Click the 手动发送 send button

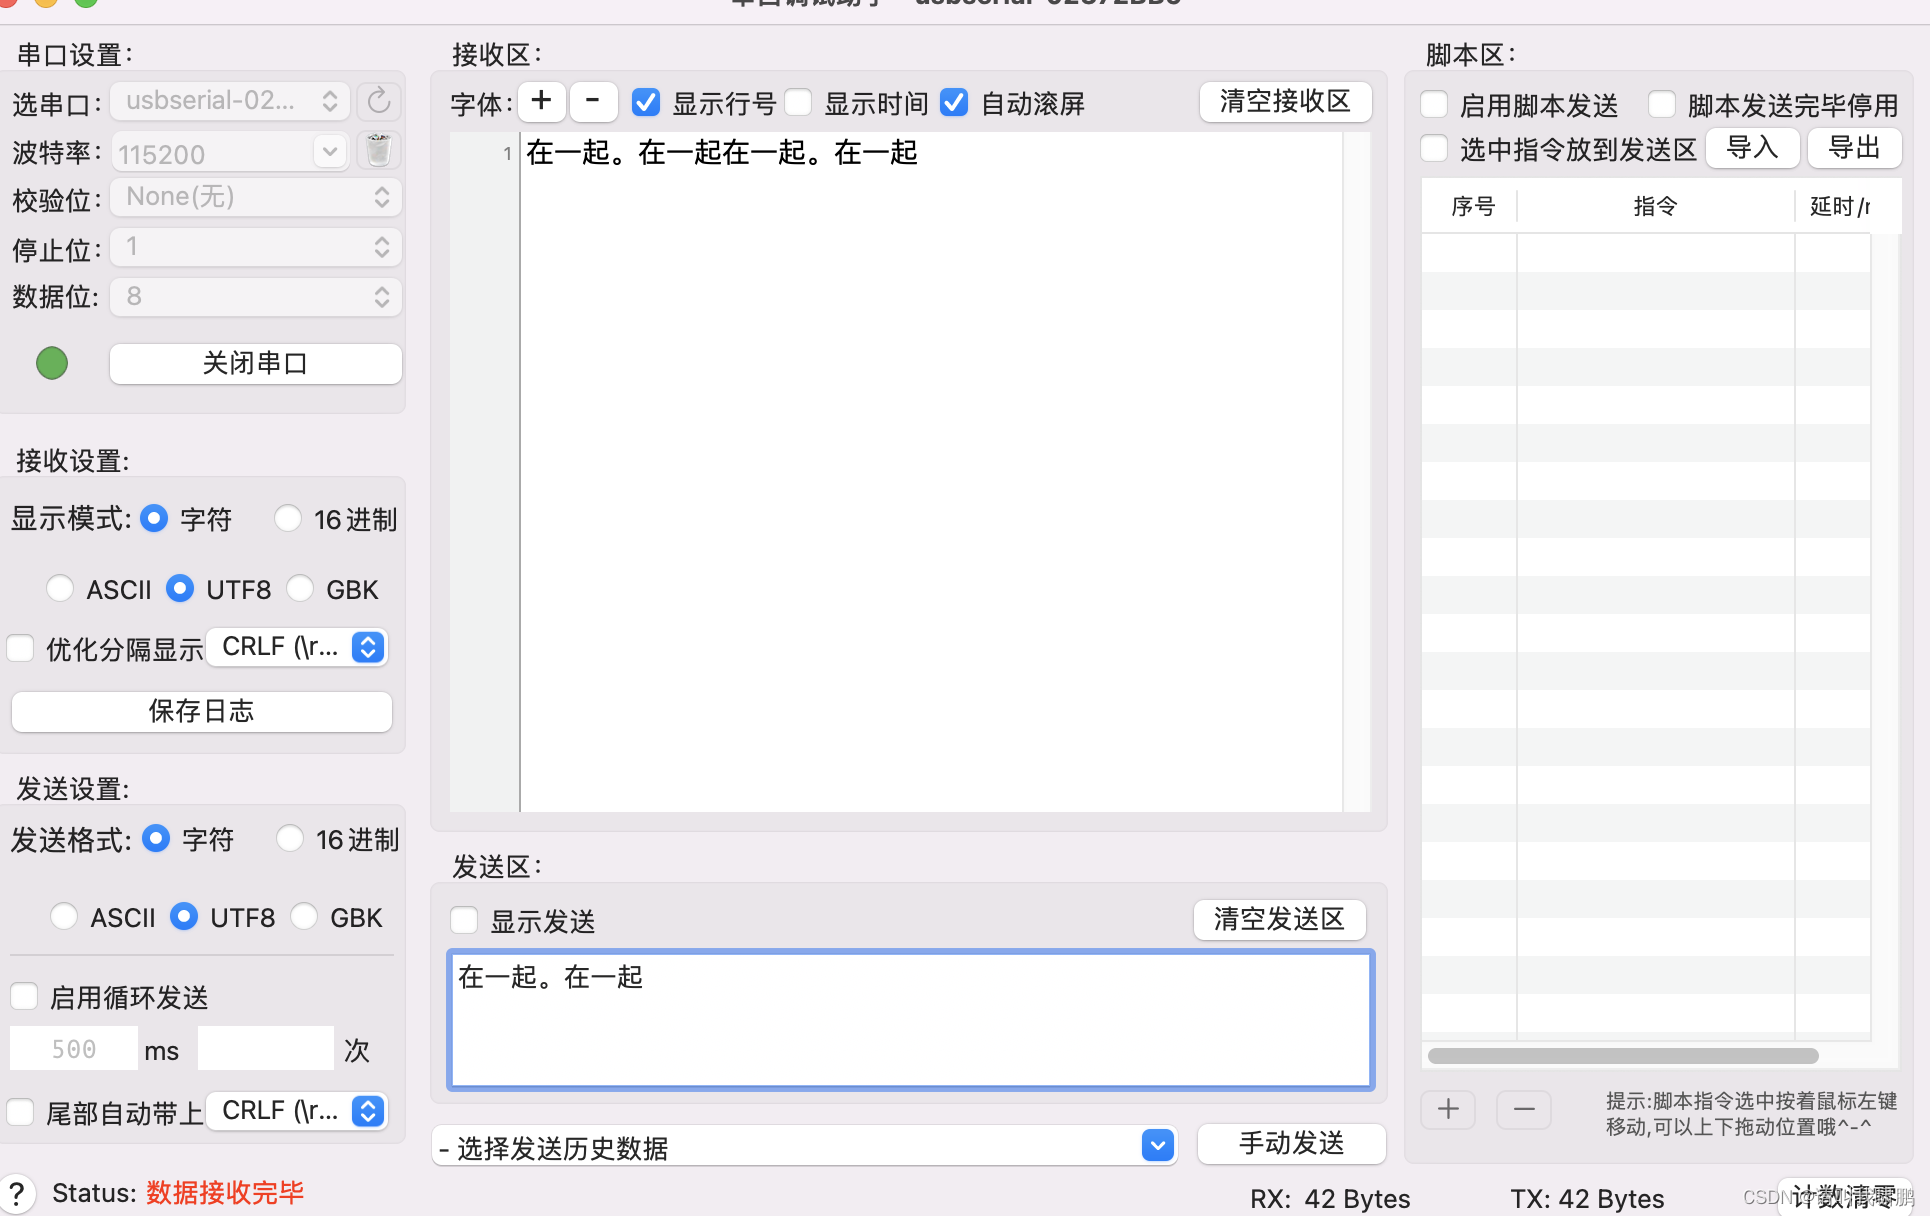click(x=1291, y=1144)
